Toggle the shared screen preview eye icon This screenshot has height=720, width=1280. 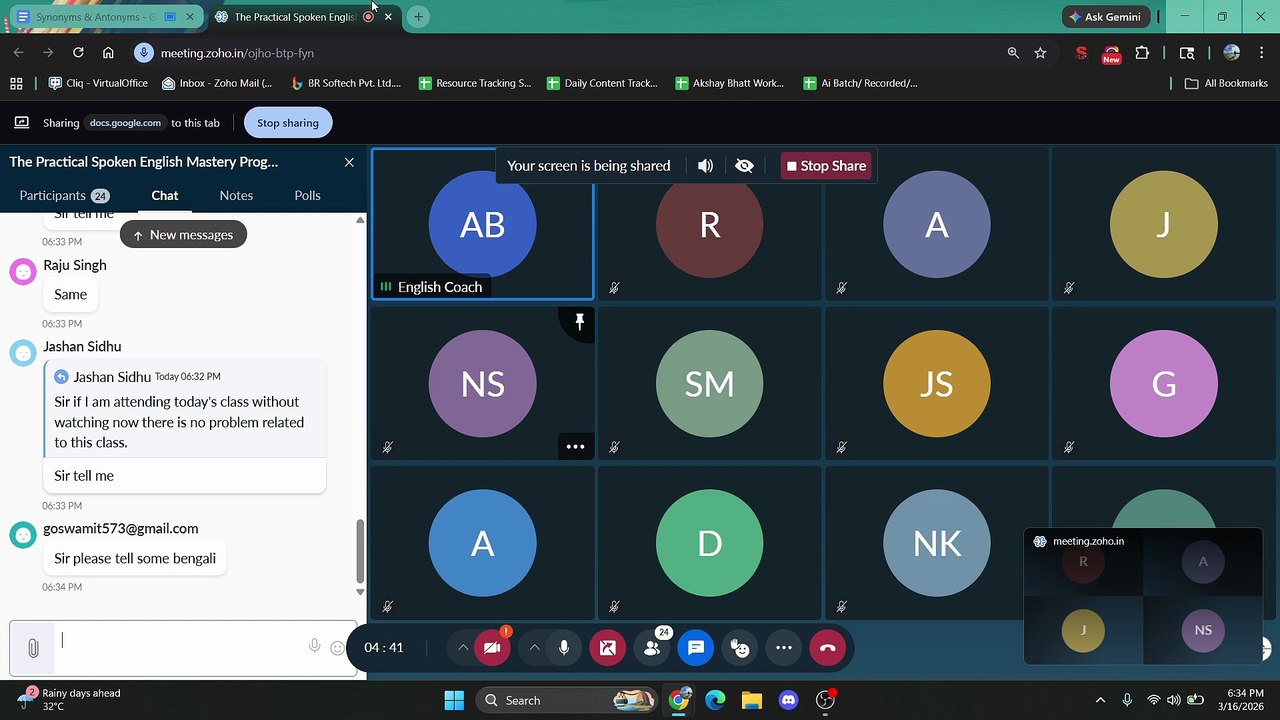pyautogui.click(x=744, y=166)
